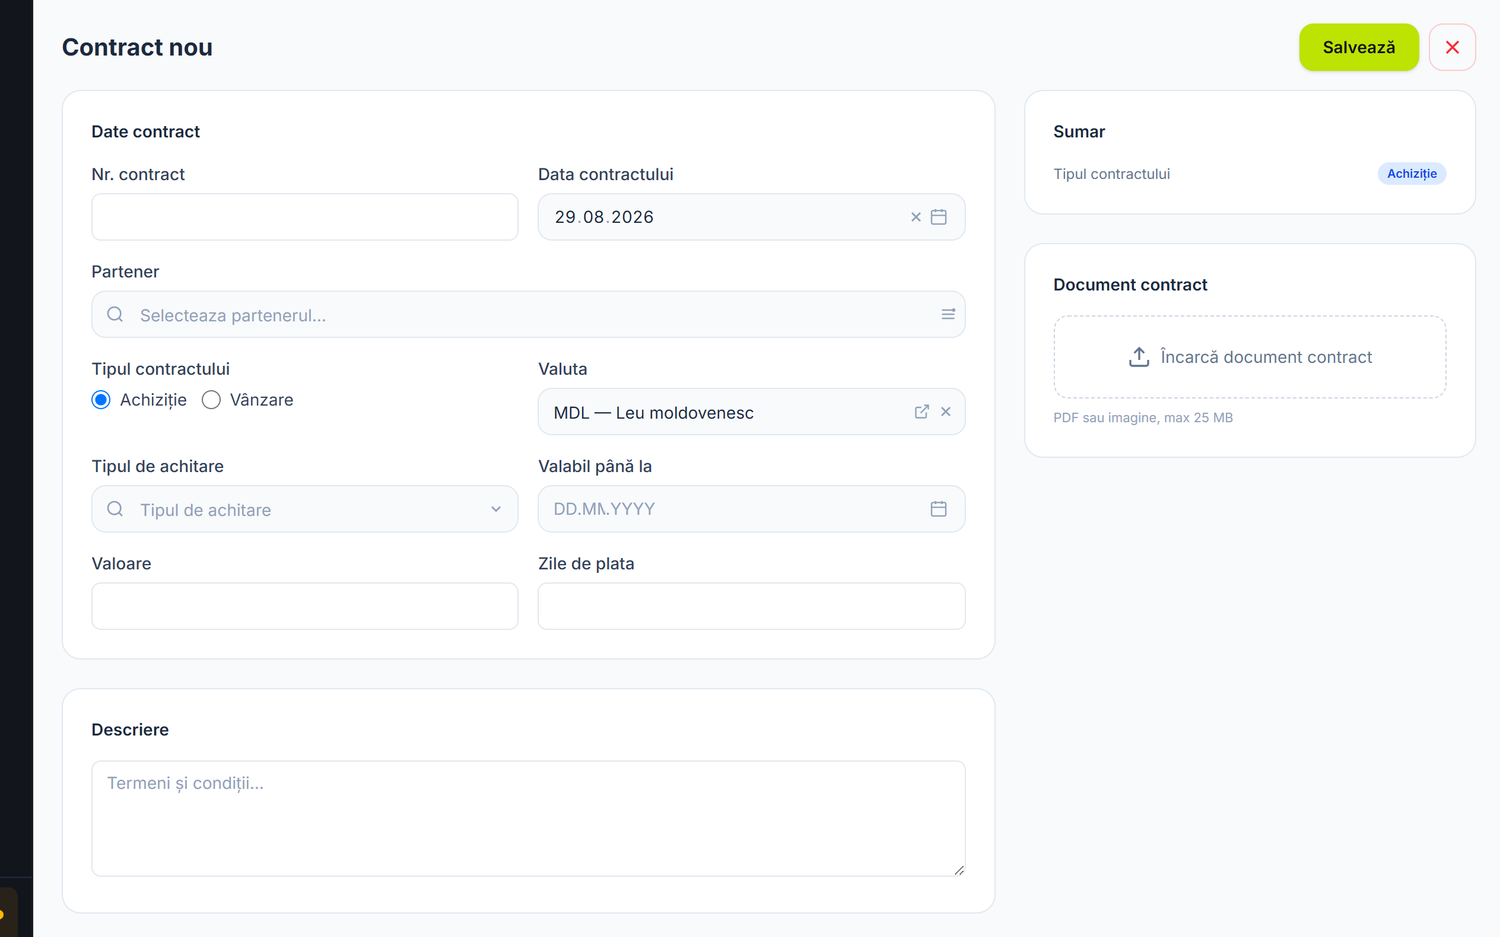Open calendar for Valabil până la
The image size is (1500, 937).
[939, 509]
